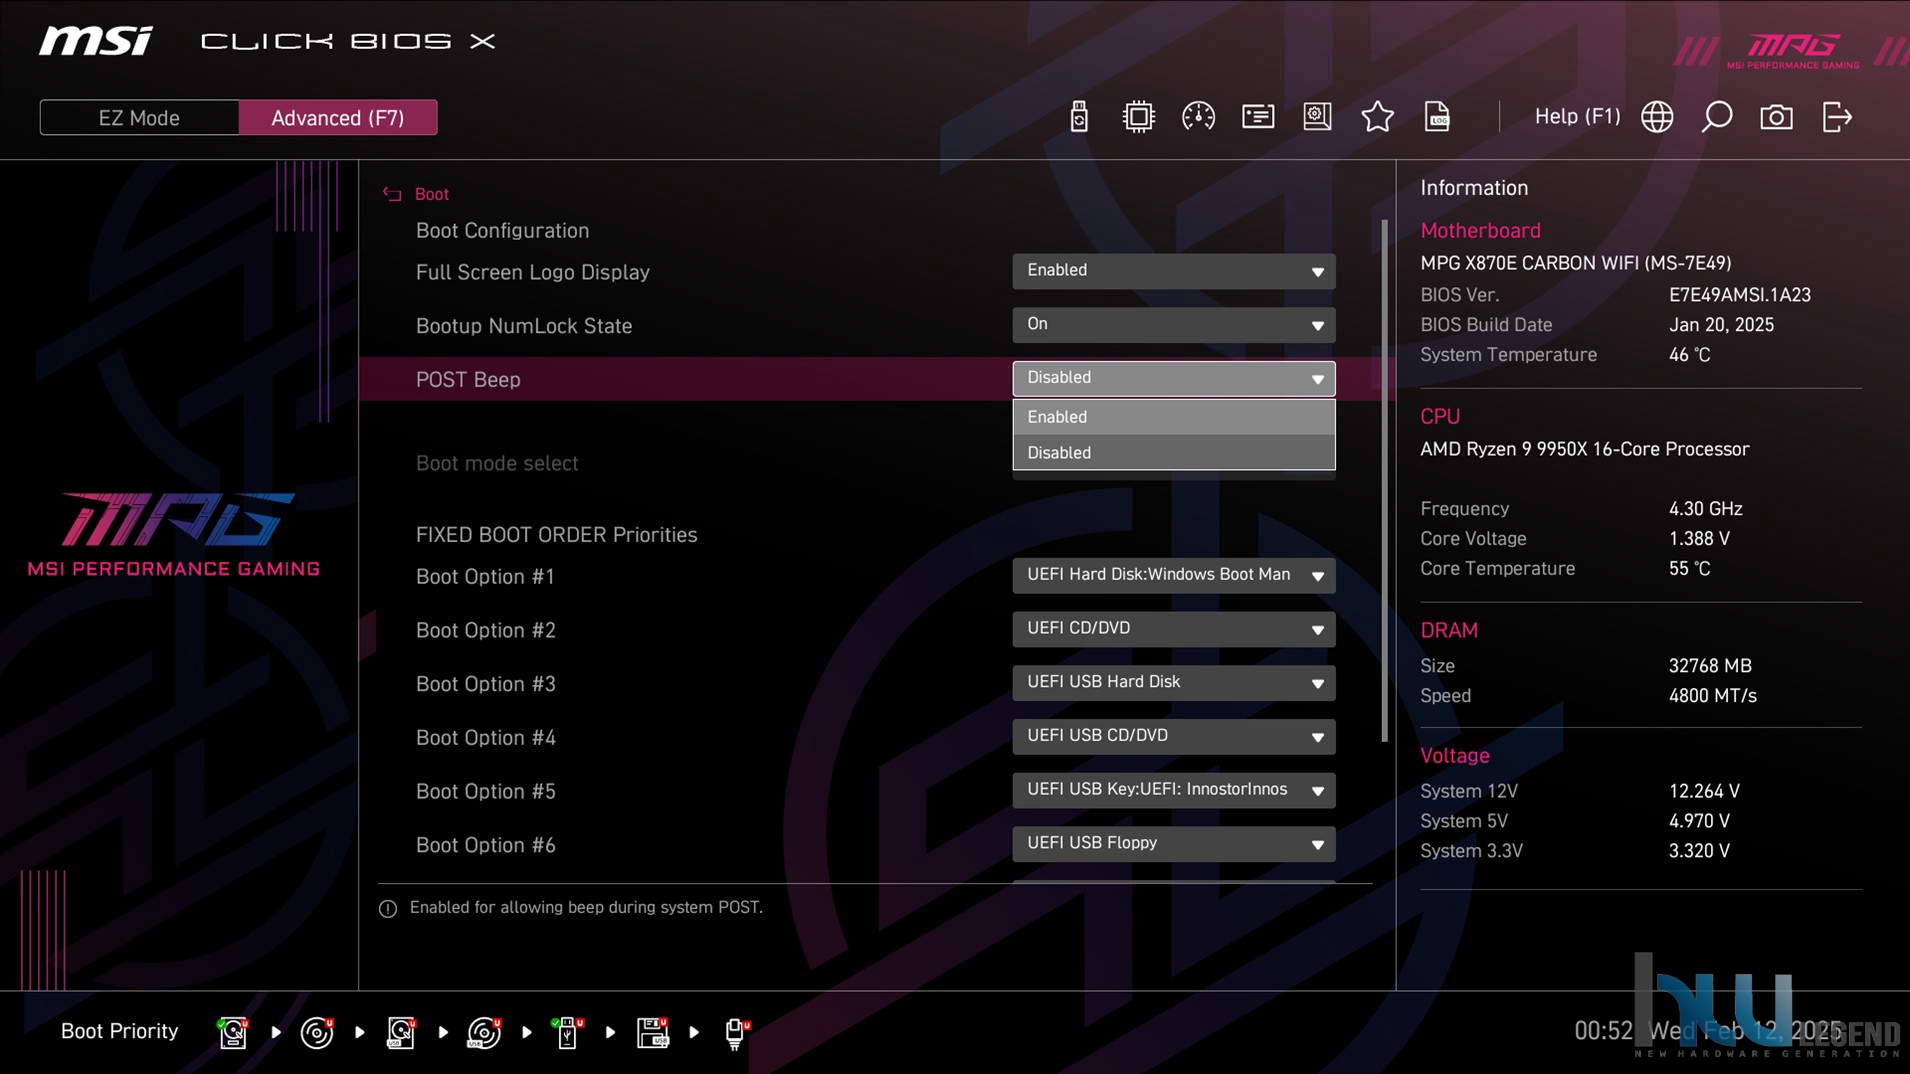The height and width of the screenshot is (1074, 1910).
Task: Select the USB key boot priority icon
Action: pyautogui.click(x=567, y=1032)
